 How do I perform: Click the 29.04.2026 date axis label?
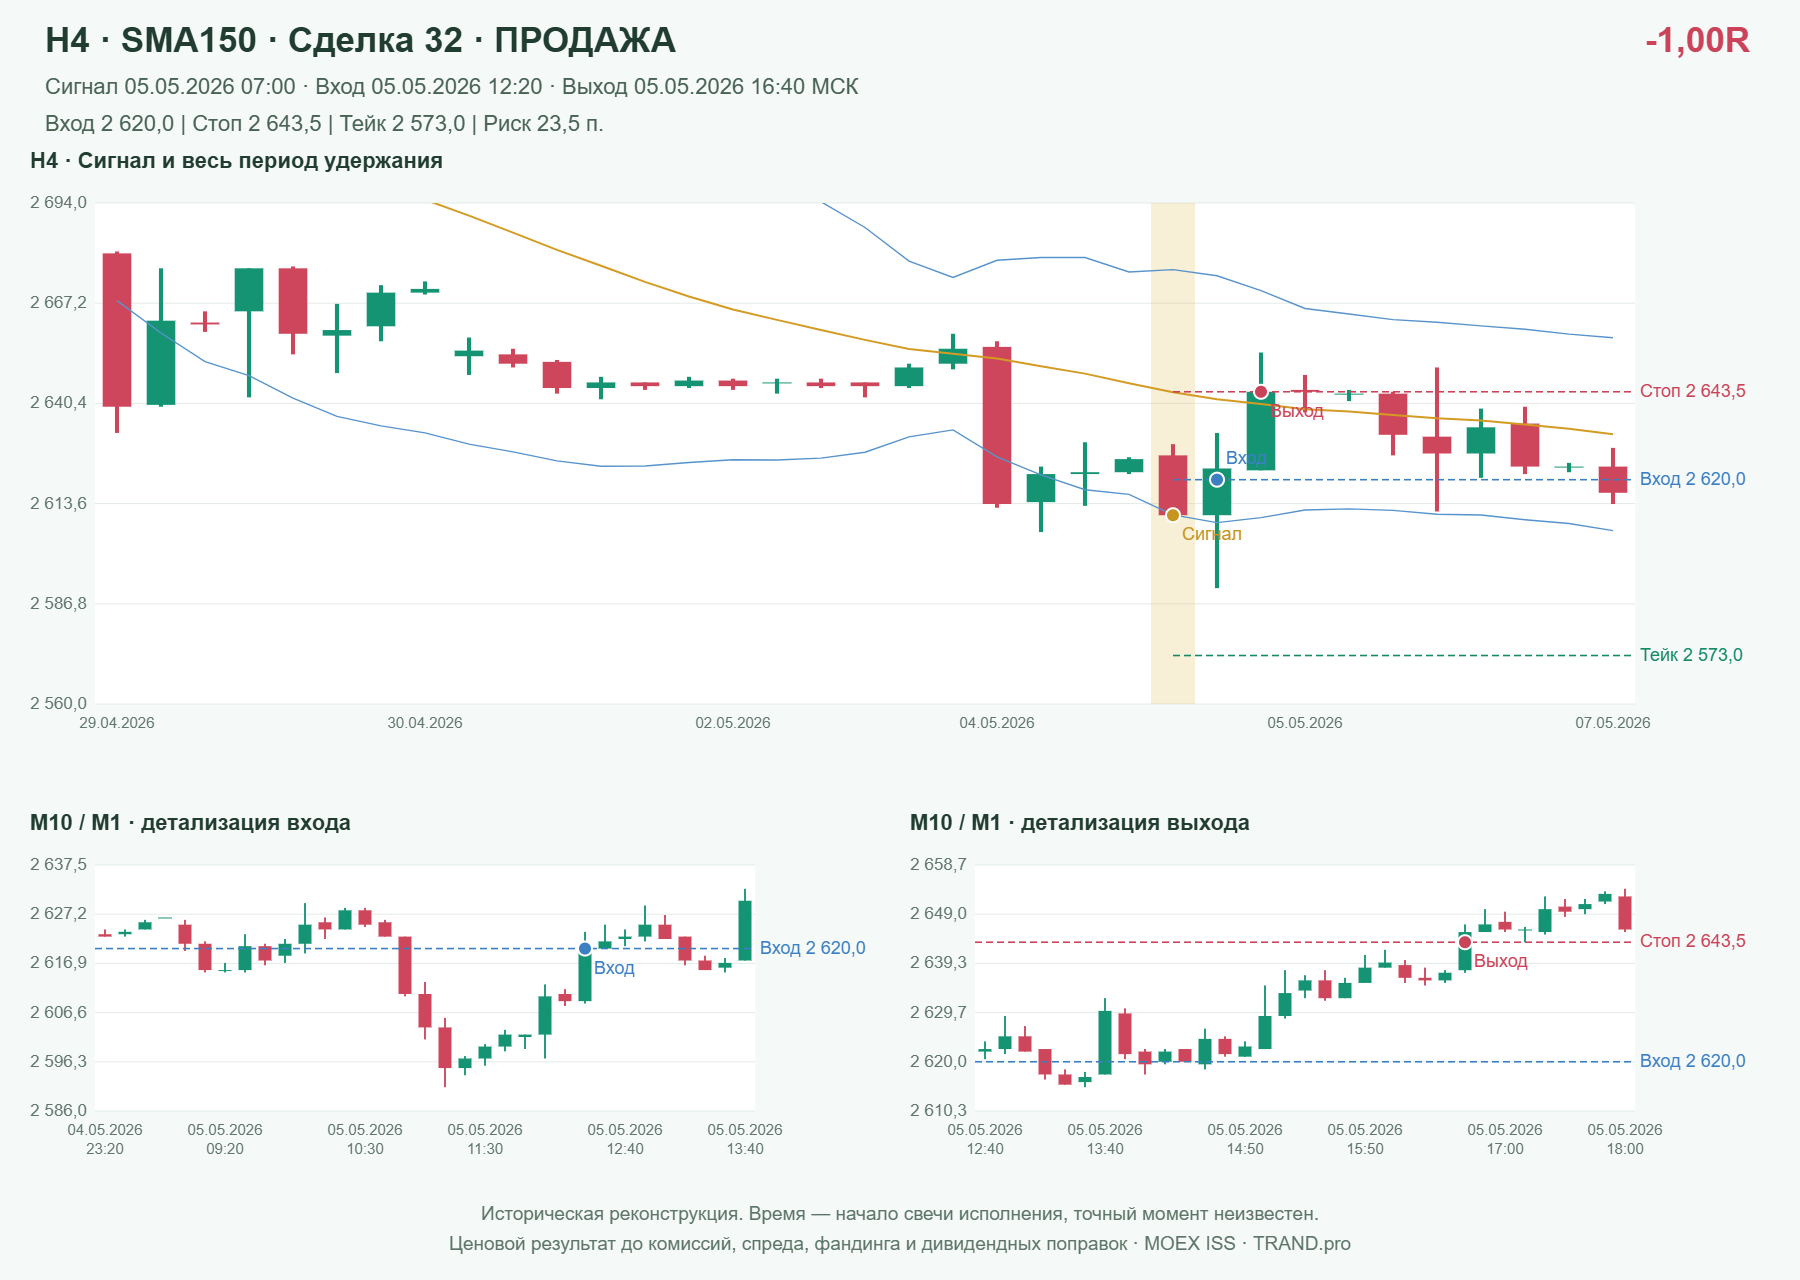coord(117,723)
